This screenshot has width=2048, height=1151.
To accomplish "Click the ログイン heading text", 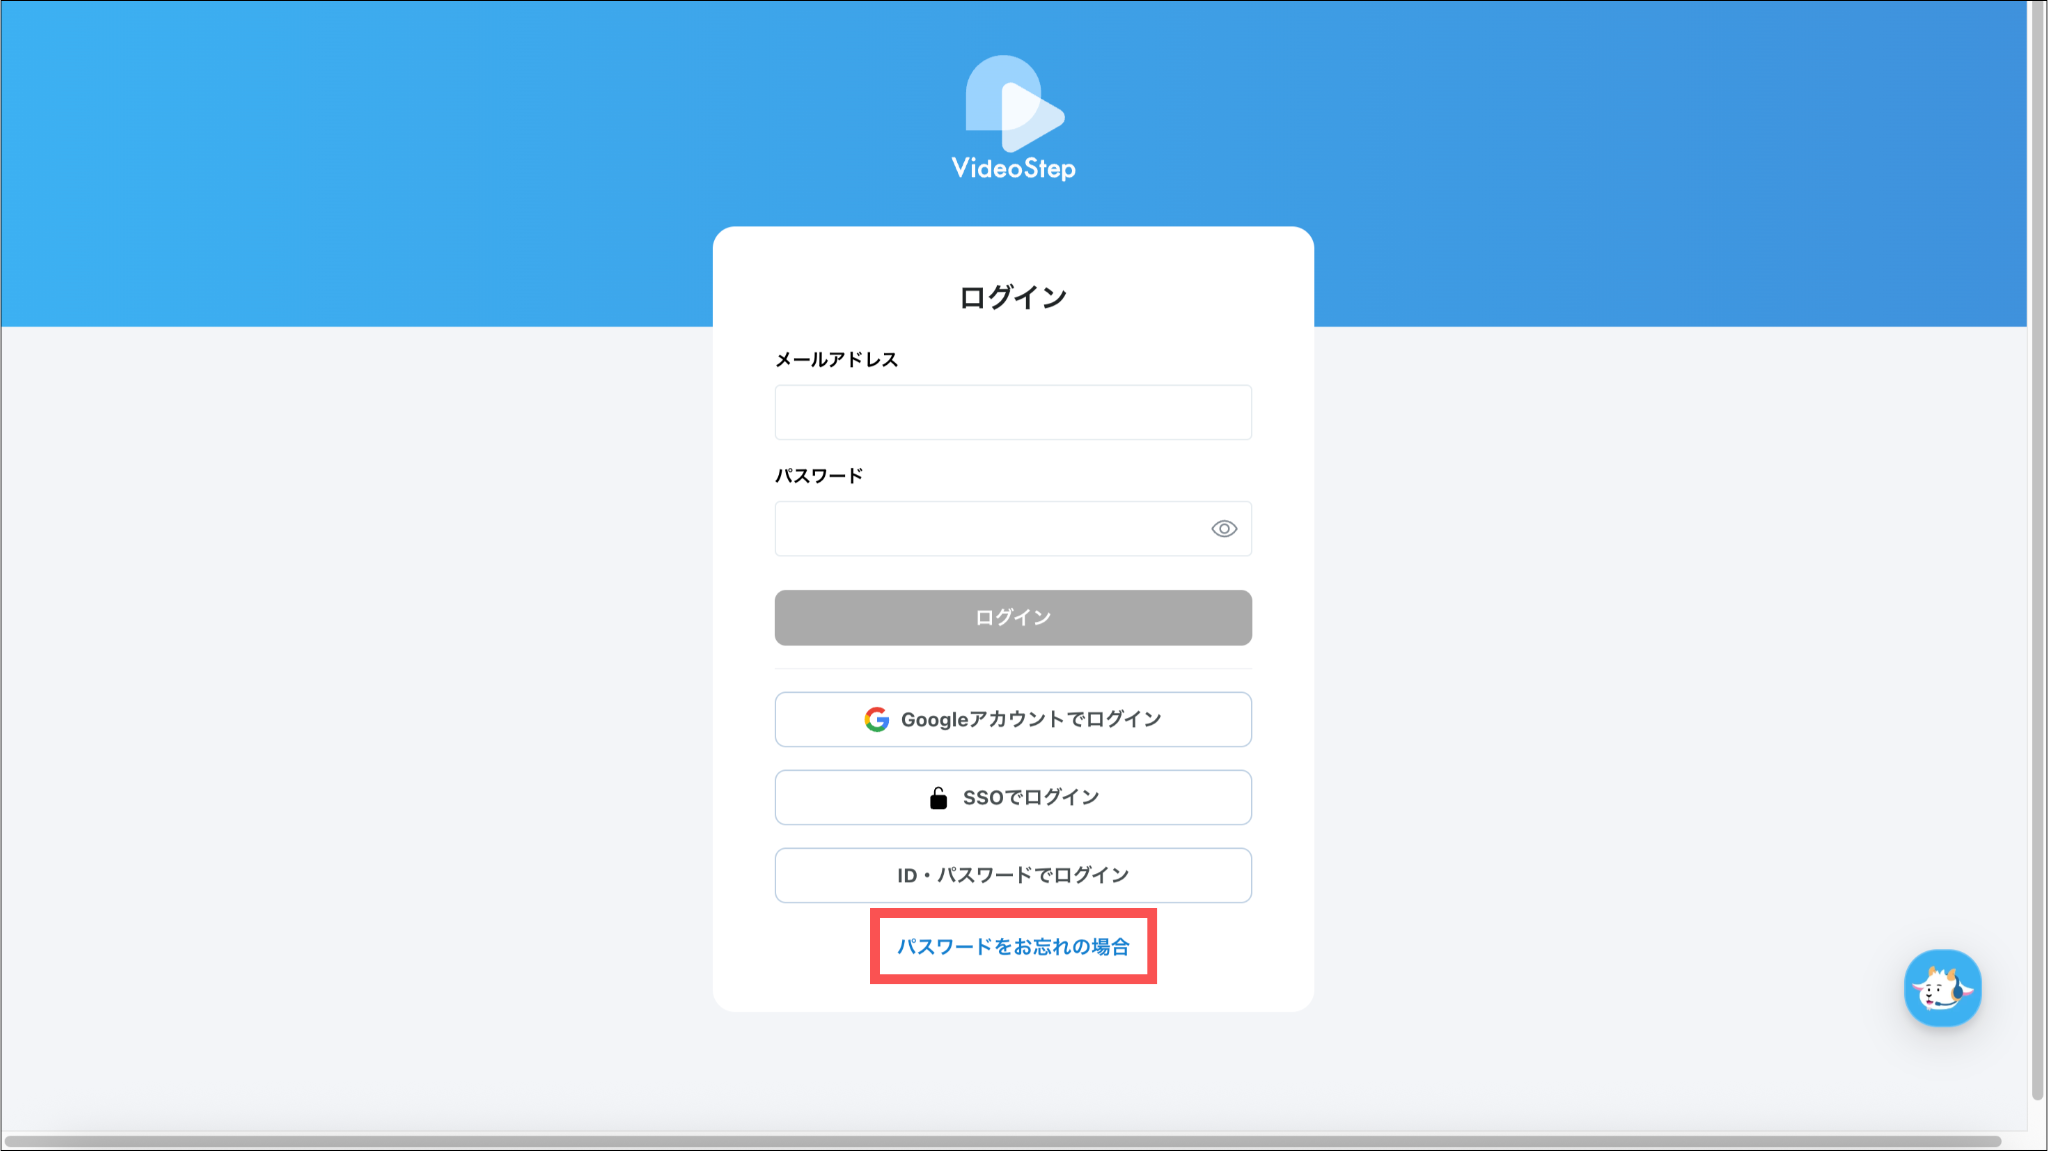I will coord(1013,297).
